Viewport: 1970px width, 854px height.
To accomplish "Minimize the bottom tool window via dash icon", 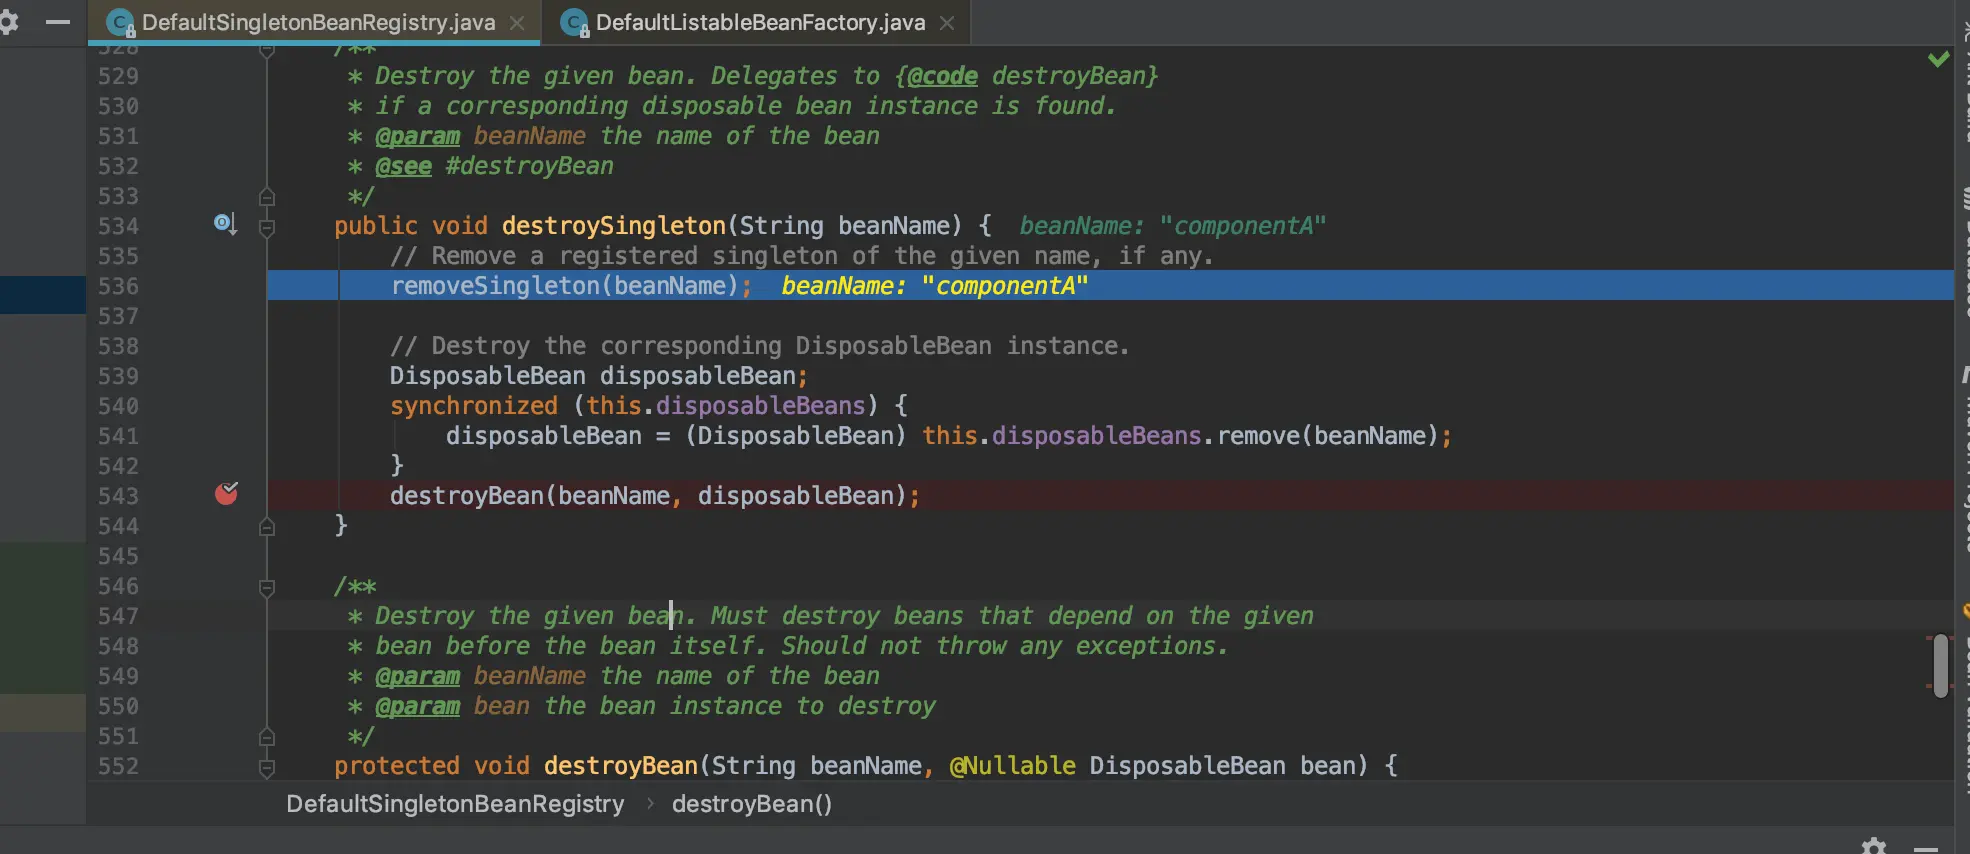I will point(1926,848).
